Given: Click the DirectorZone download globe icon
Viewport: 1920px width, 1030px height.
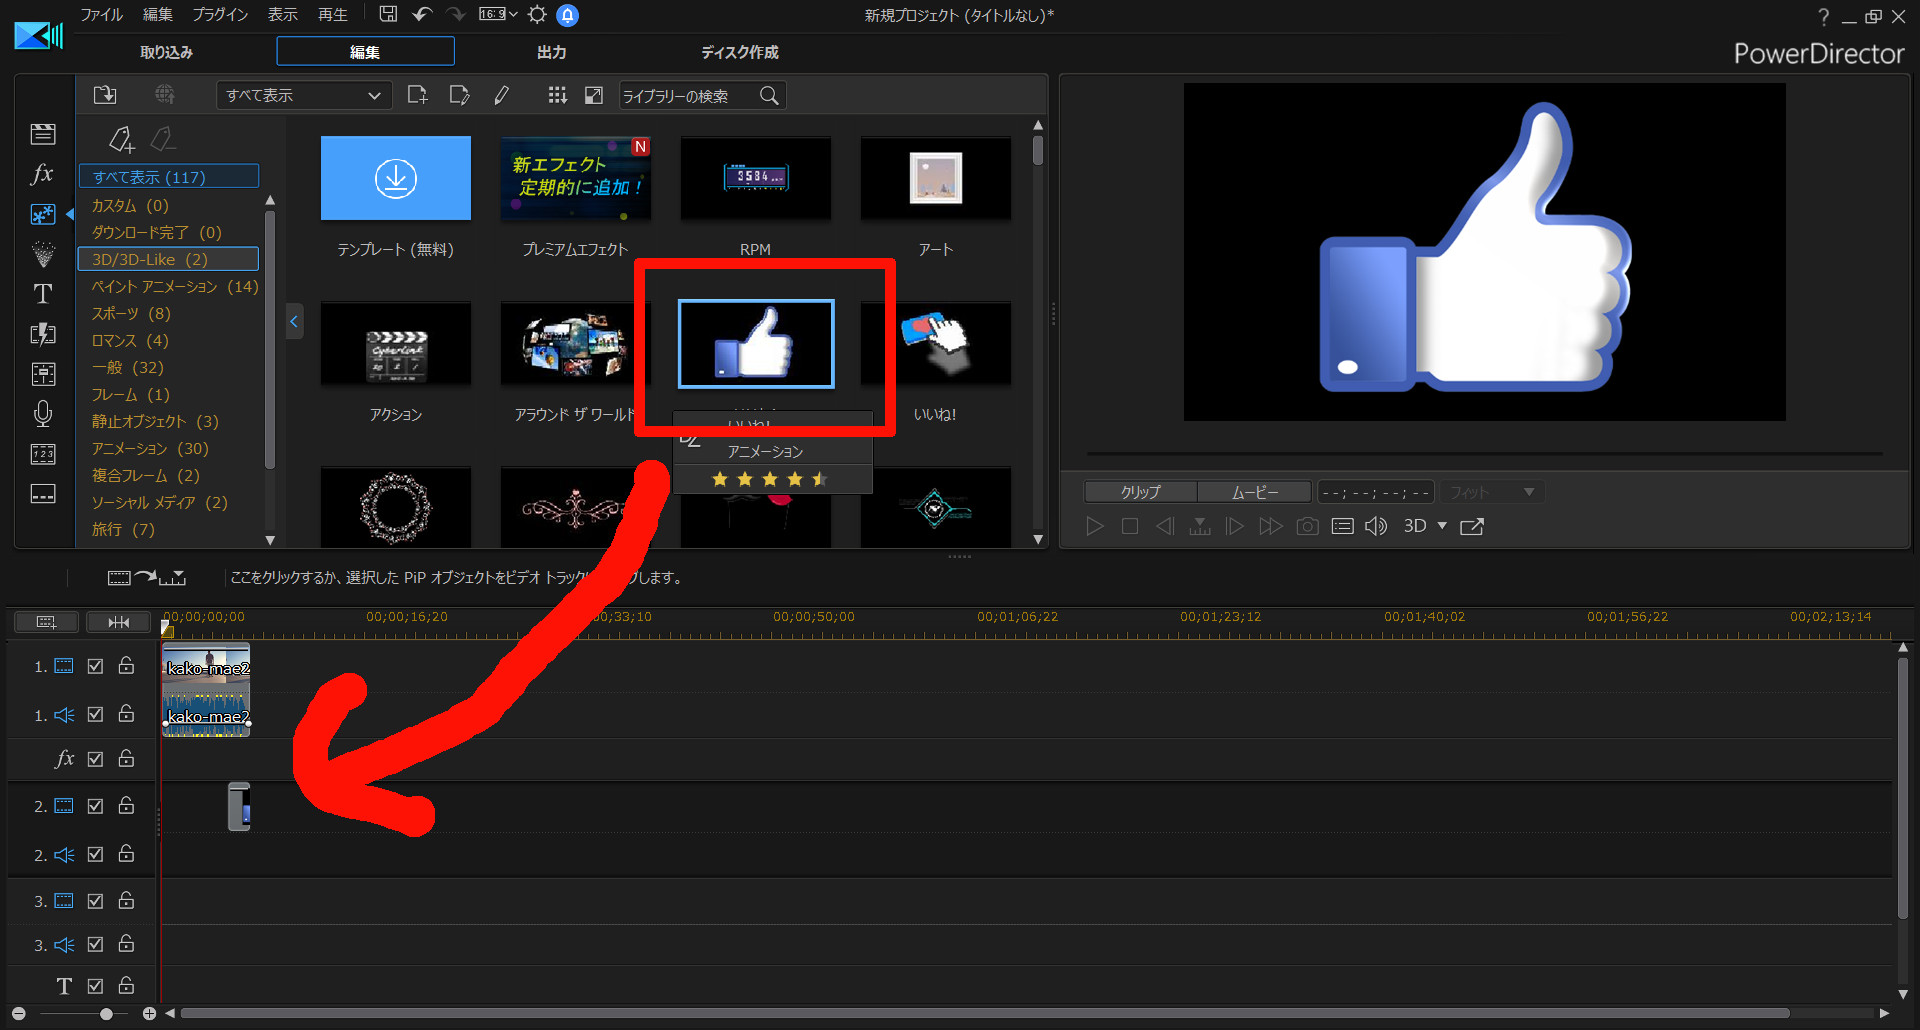Looking at the screenshot, I should (x=165, y=95).
